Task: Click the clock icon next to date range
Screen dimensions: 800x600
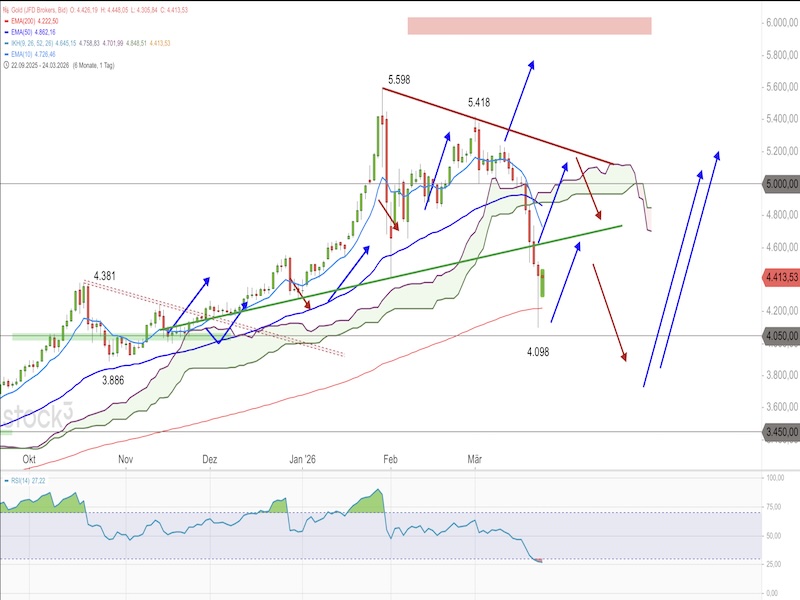Action: click(7, 67)
